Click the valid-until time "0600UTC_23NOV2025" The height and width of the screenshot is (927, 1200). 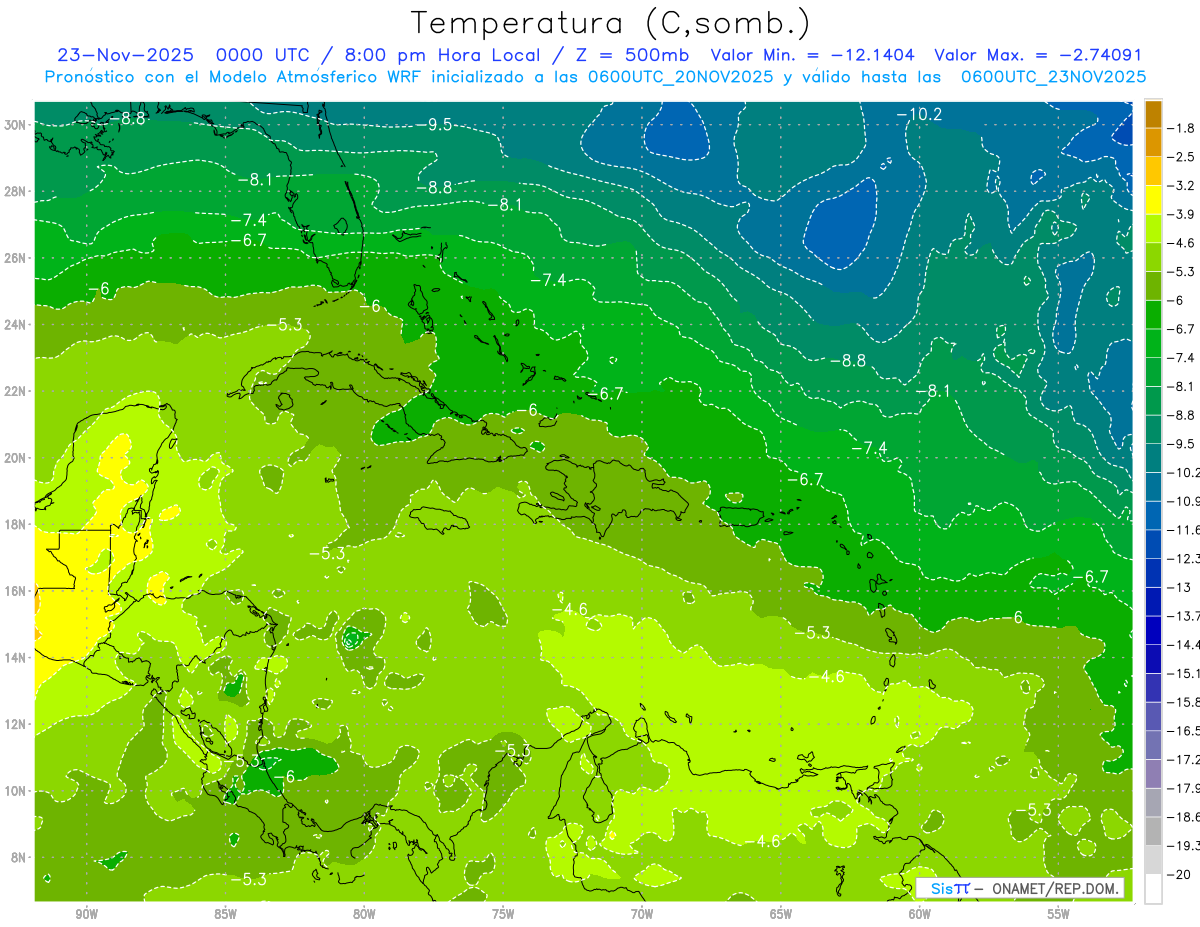coord(1054,76)
